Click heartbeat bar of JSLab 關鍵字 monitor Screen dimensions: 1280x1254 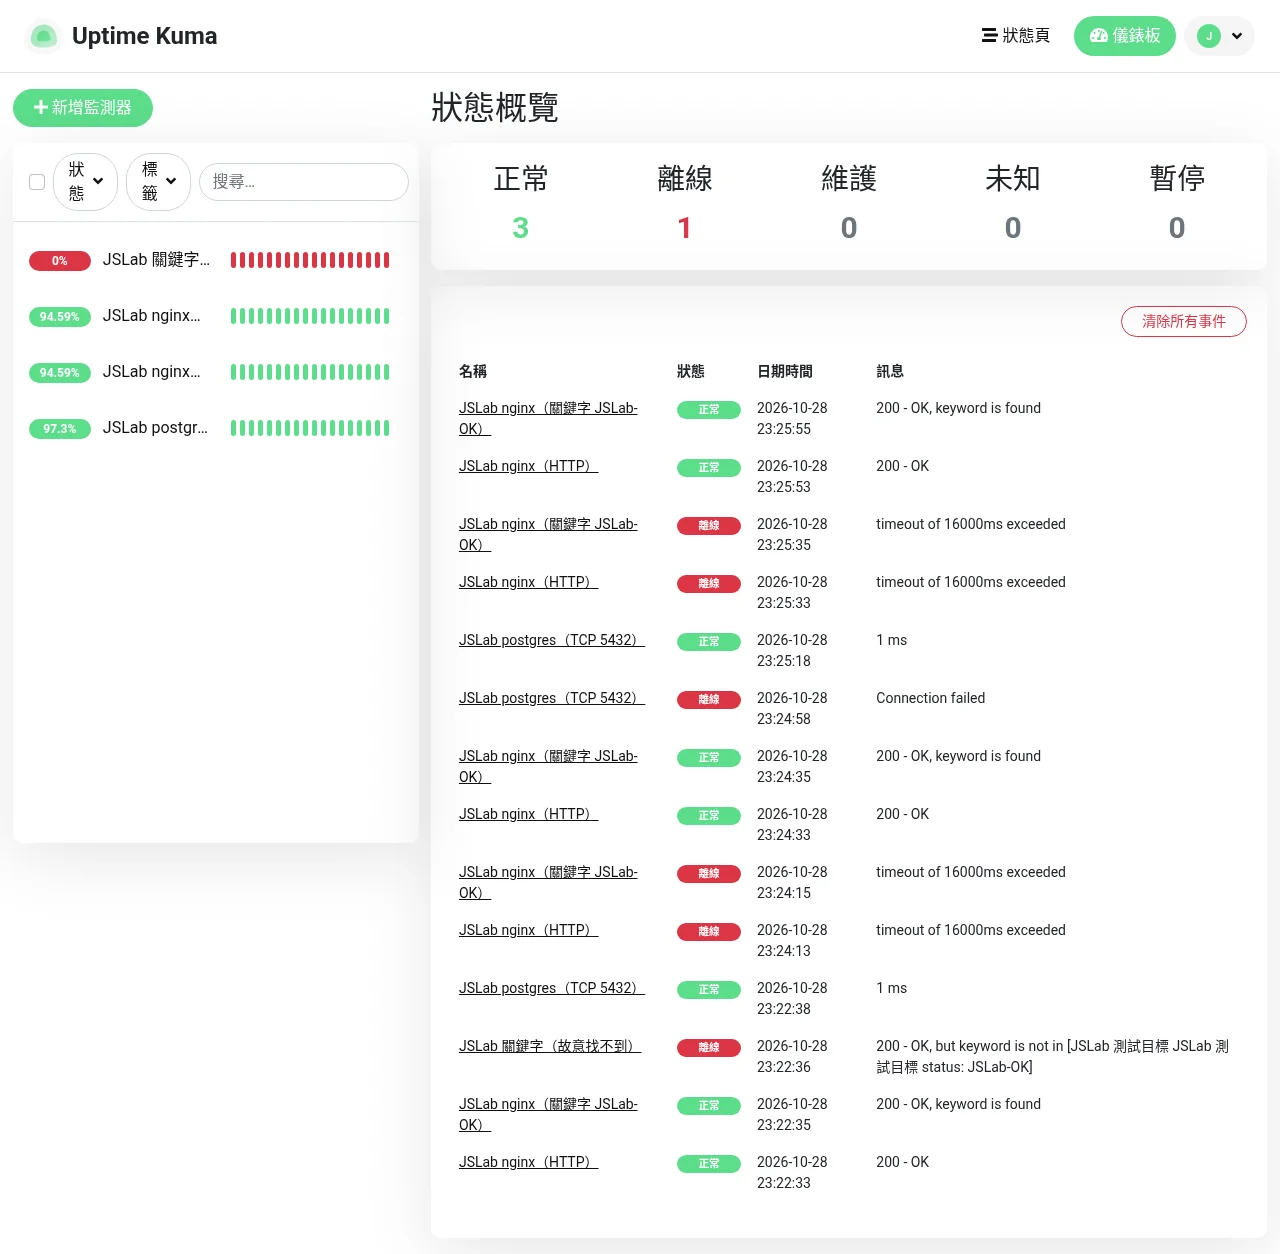(310, 260)
